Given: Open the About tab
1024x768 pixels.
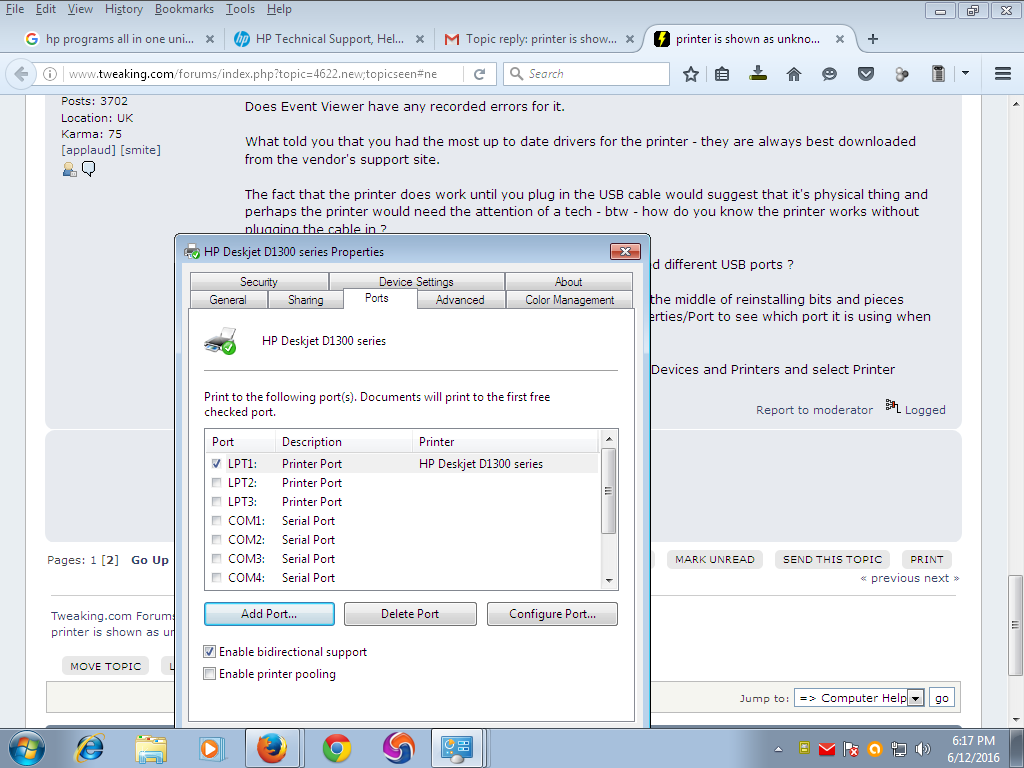Looking at the screenshot, I should point(568,281).
